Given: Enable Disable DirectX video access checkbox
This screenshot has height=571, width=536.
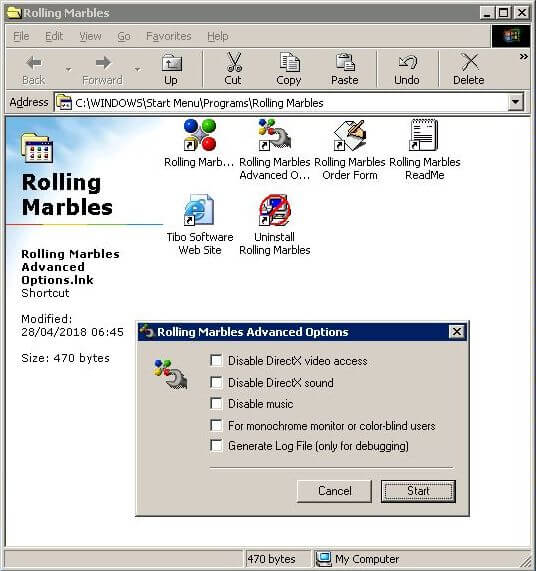Looking at the screenshot, I should point(216,361).
